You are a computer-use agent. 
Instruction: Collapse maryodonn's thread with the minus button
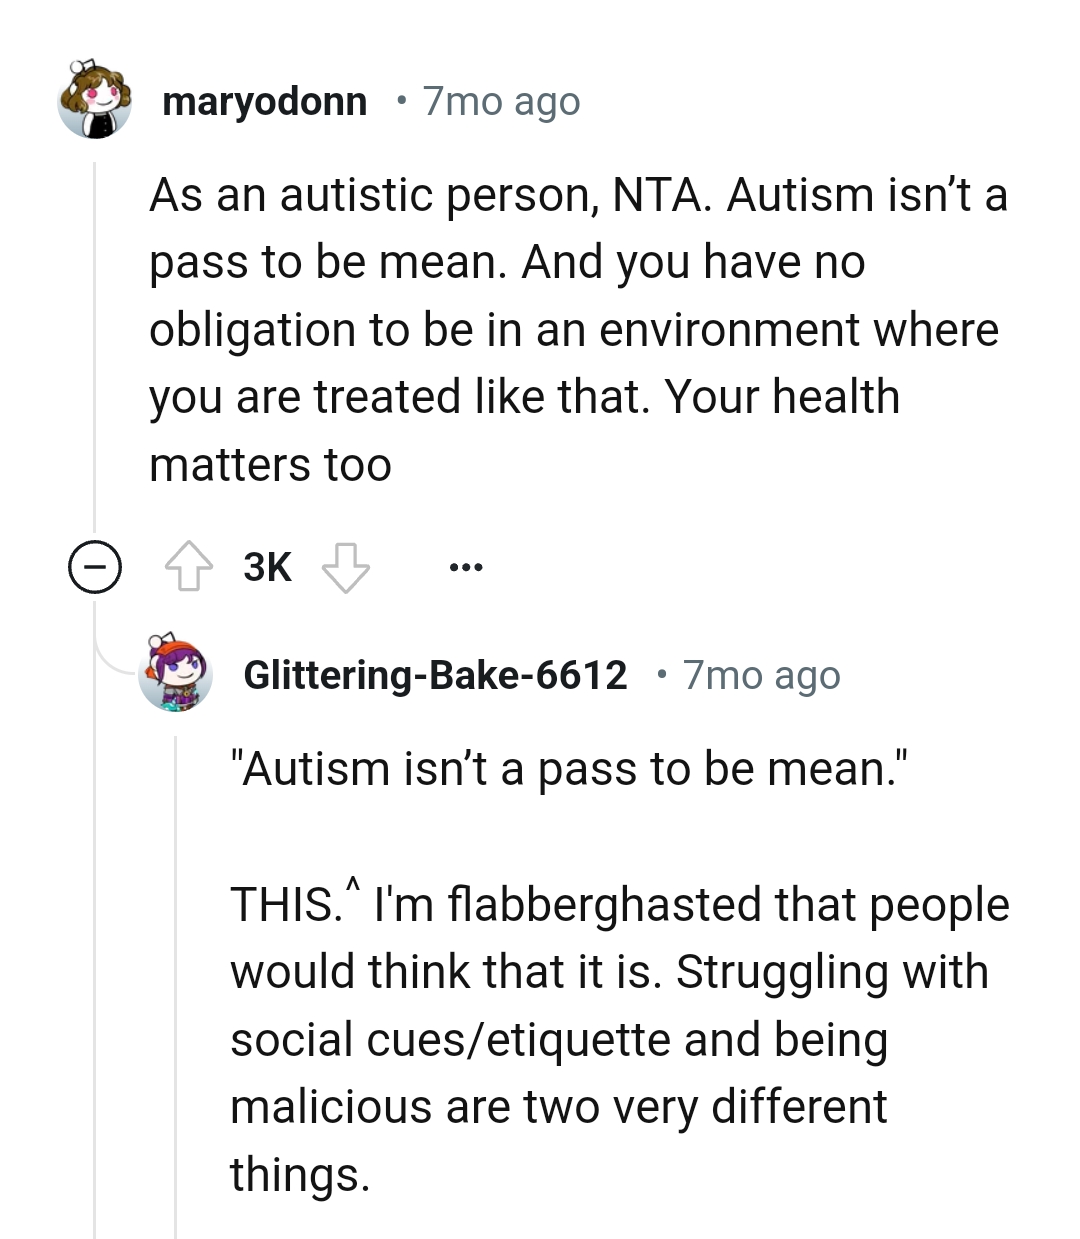pyautogui.click(x=95, y=566)
